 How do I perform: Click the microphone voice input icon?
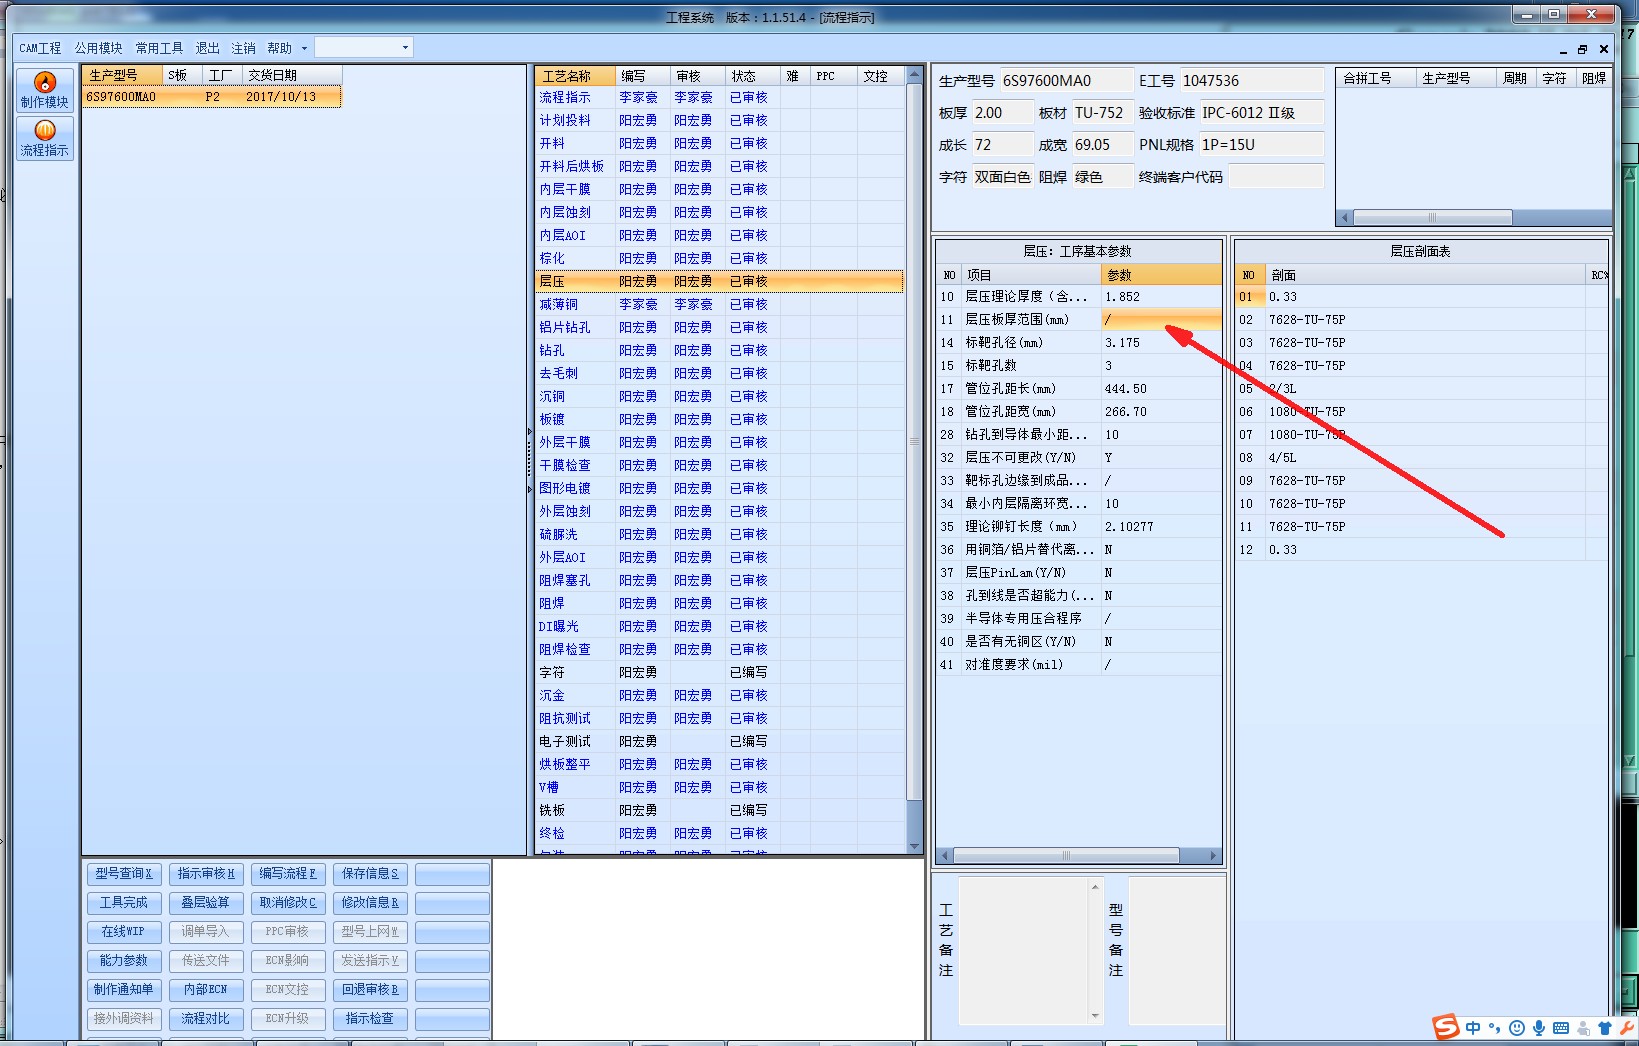click(1539, 1028)
